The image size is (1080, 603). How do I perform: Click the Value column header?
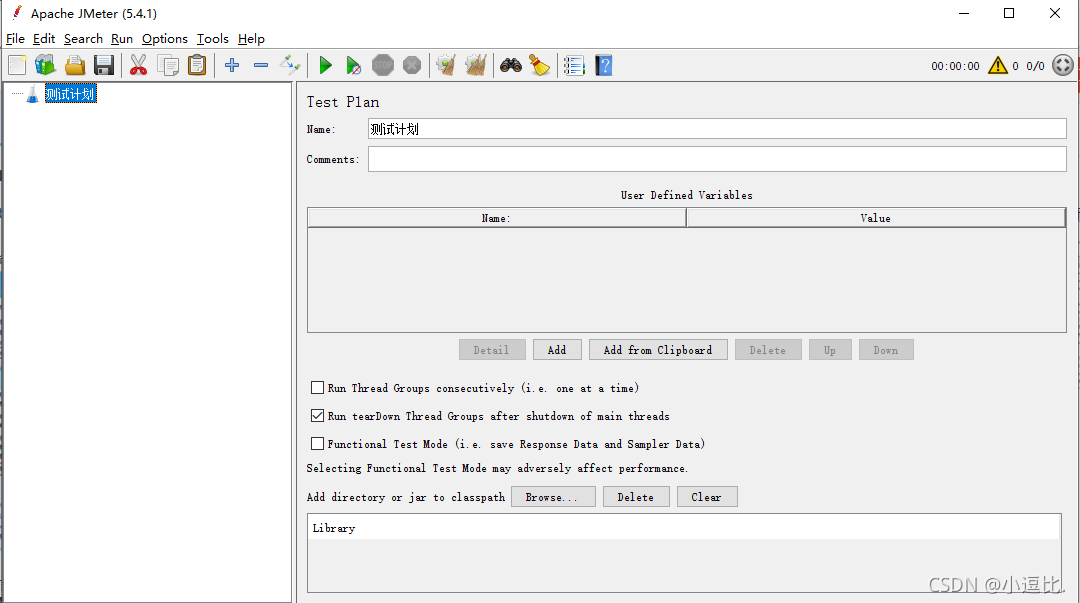[x=875, y=218]
